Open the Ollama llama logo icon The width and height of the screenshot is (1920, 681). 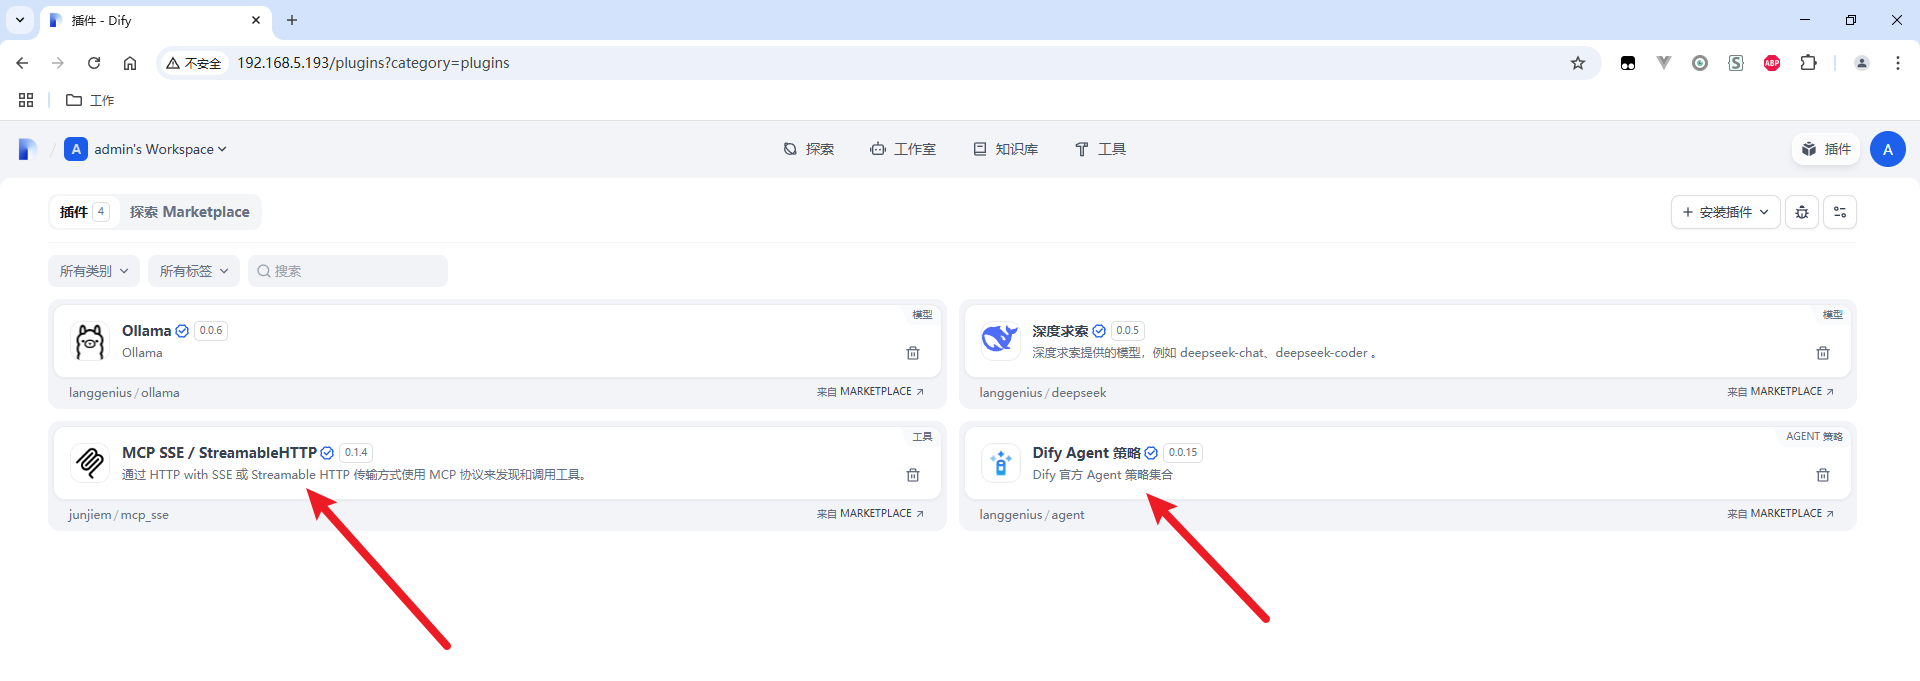pyautogui.click(x=90, y=341)
